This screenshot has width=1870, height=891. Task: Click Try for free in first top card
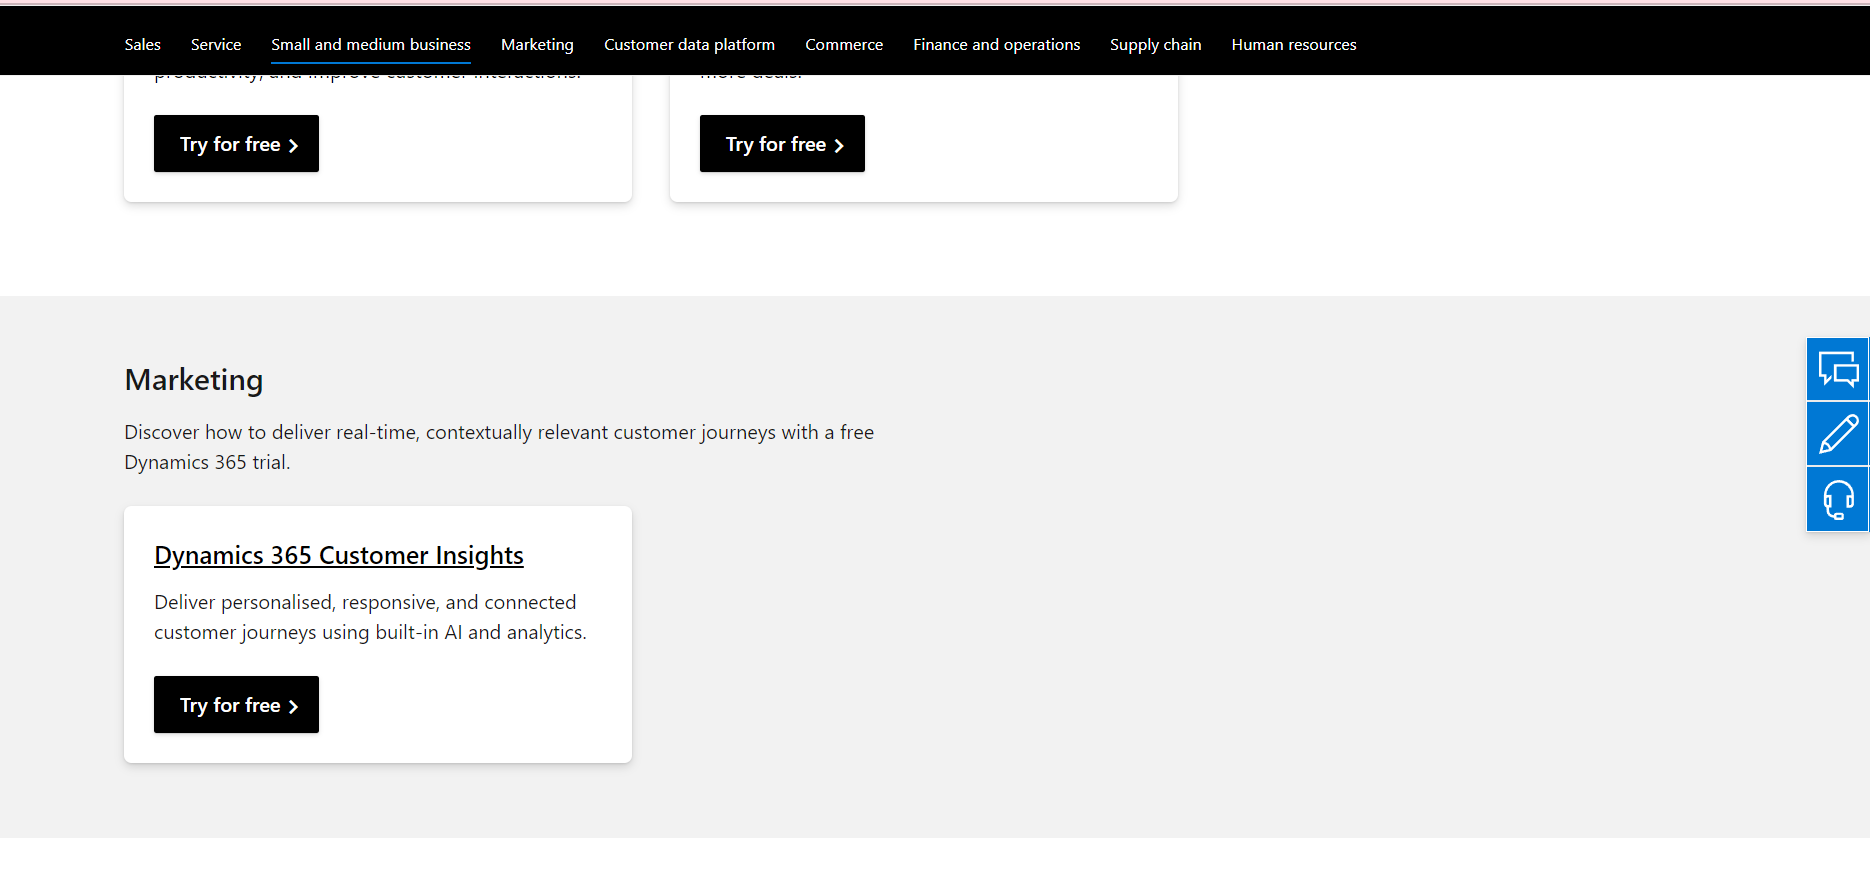pos(236,144)
